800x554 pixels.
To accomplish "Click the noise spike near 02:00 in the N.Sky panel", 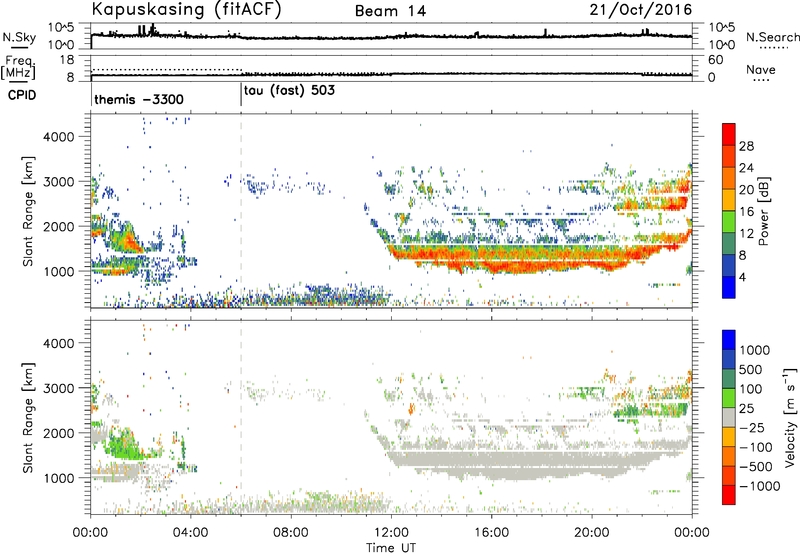I will coord(141,31).
